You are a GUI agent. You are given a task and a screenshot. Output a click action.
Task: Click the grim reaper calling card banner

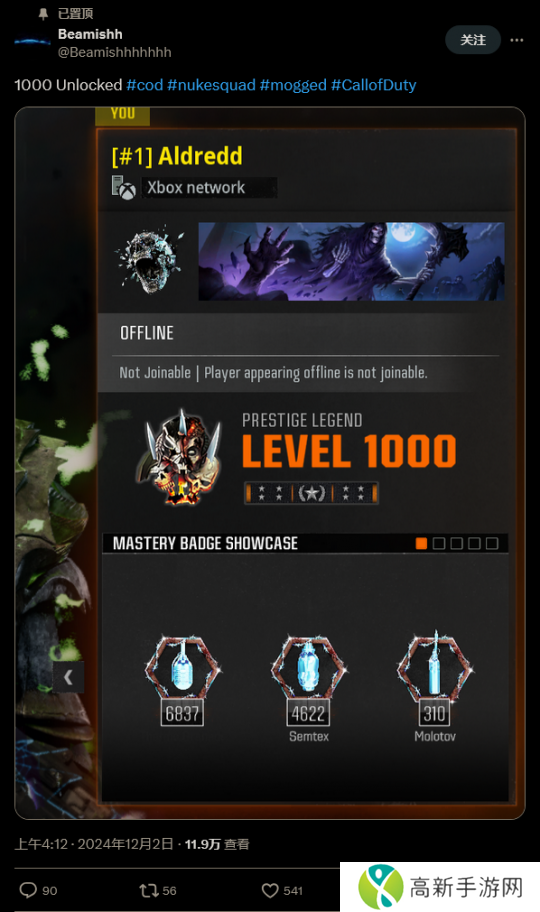click(351, 261)
